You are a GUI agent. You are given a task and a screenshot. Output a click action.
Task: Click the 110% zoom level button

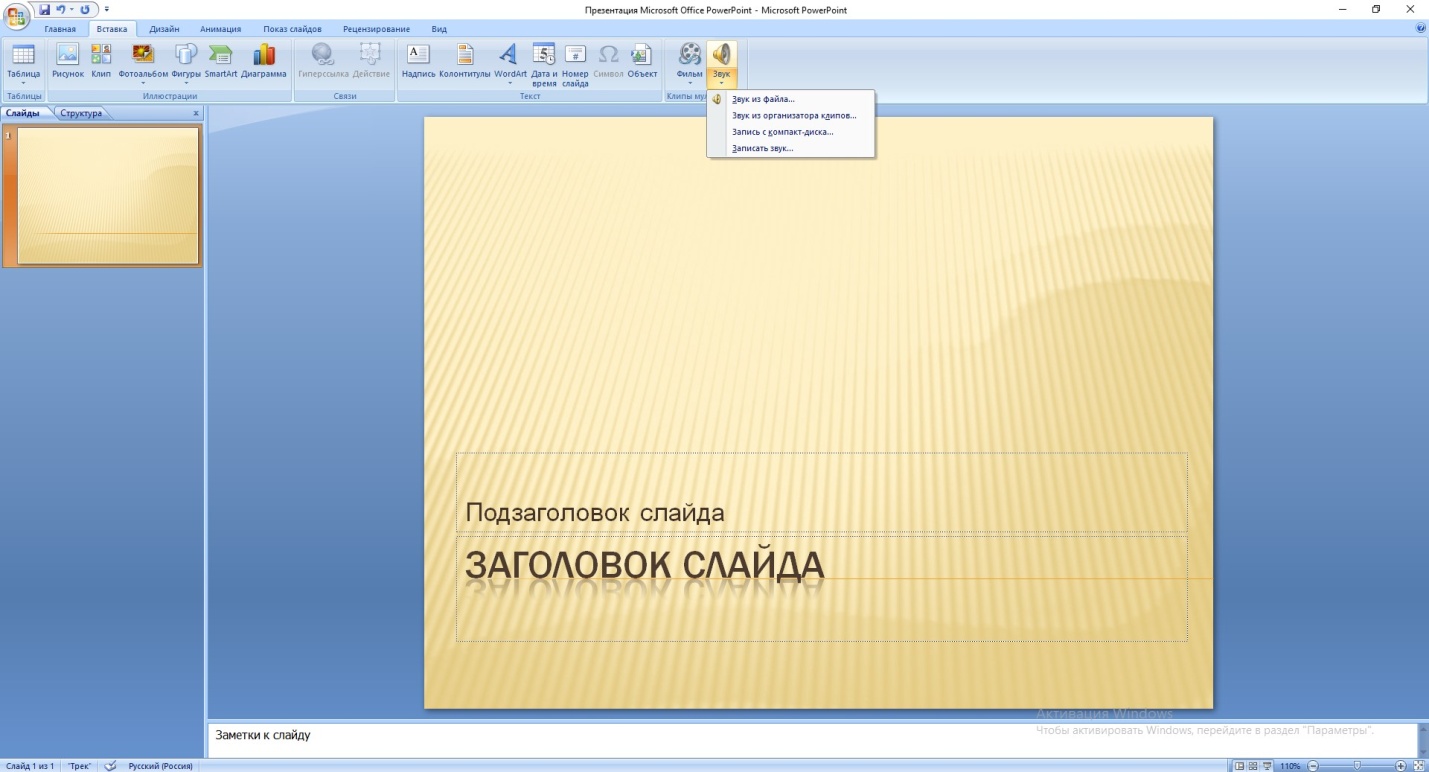1290,765
